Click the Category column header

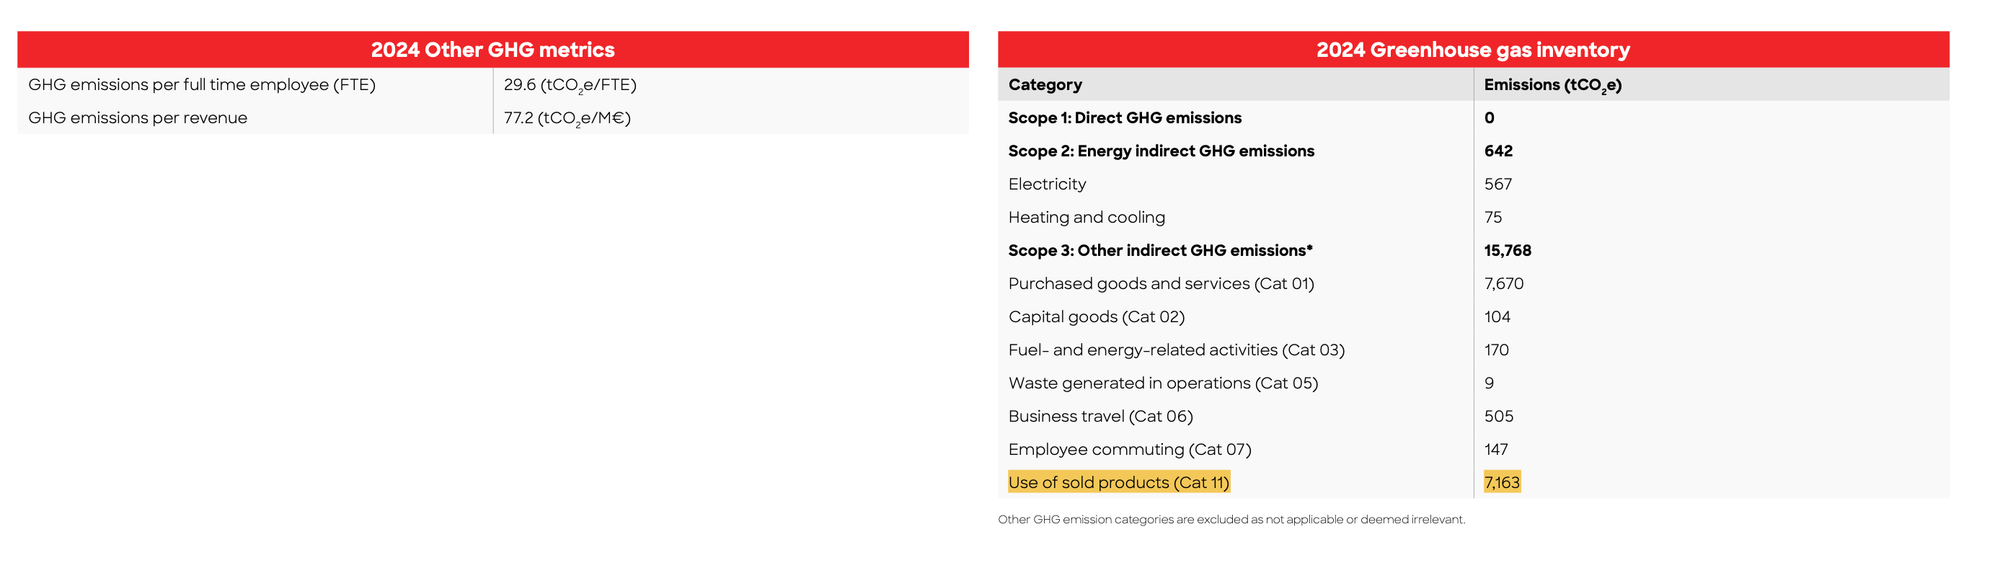(1045, 85)
